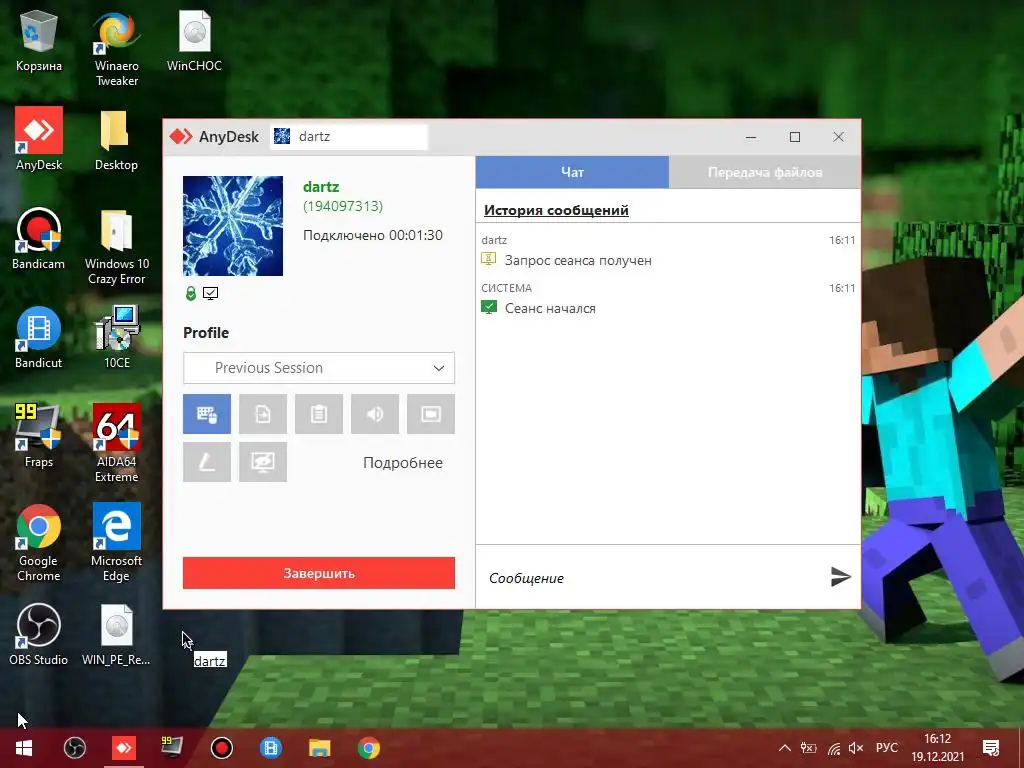Image resolution: width=1024 pixels, height=768 pixels.
Task: Open File Explorer from the taskbar
Action: click(319, 748)
